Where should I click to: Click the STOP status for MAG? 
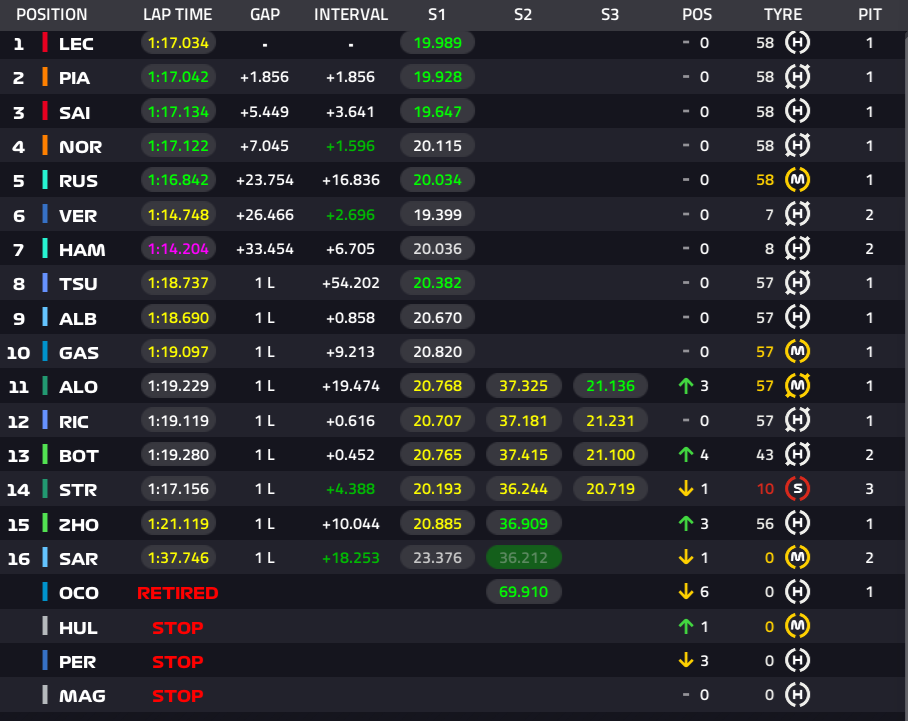(x=178, y=696)
